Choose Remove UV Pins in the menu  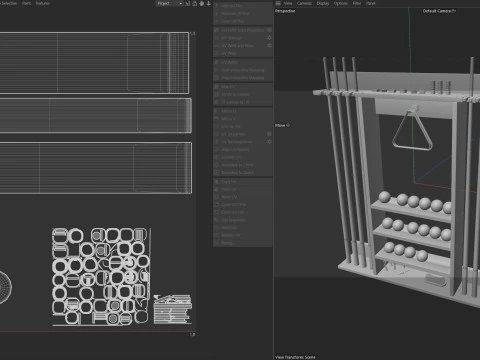[243, 14]
